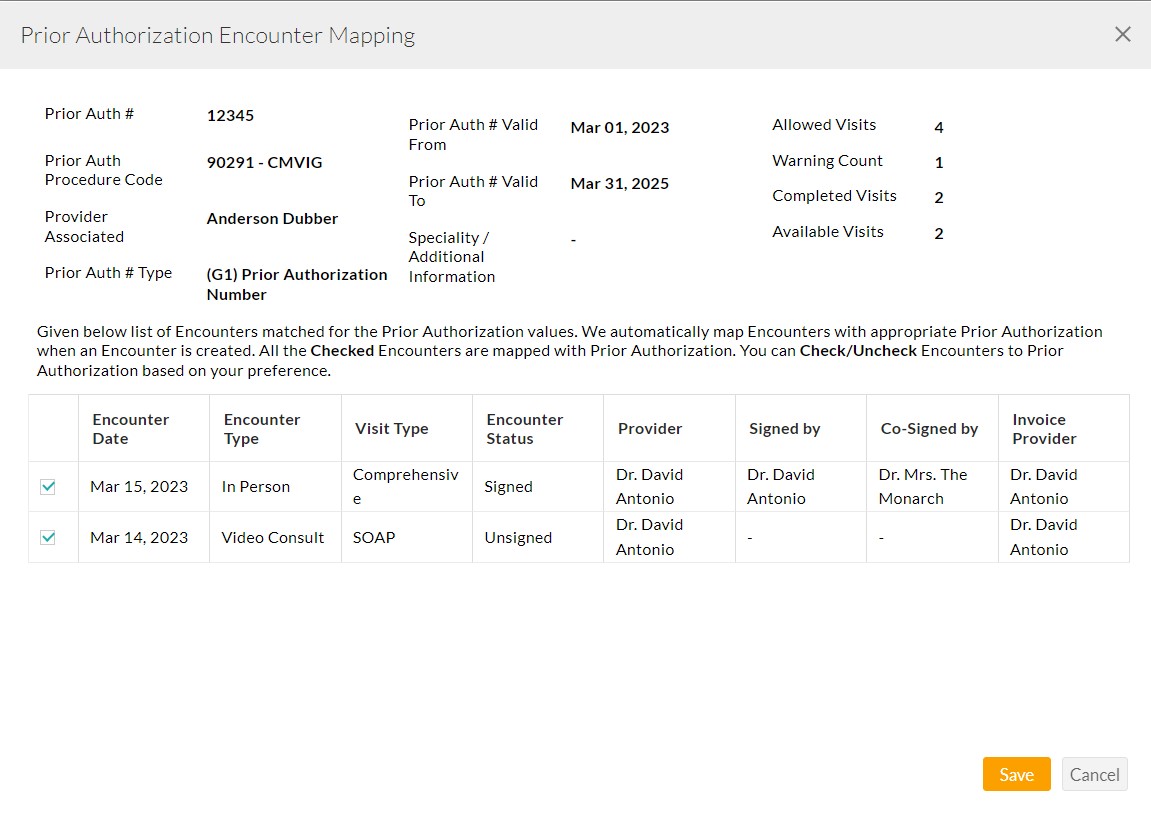Close the Prior Authorization Encounter Mapping dialog
This screenshot has height=818, width=1151.
(1122, 33)
